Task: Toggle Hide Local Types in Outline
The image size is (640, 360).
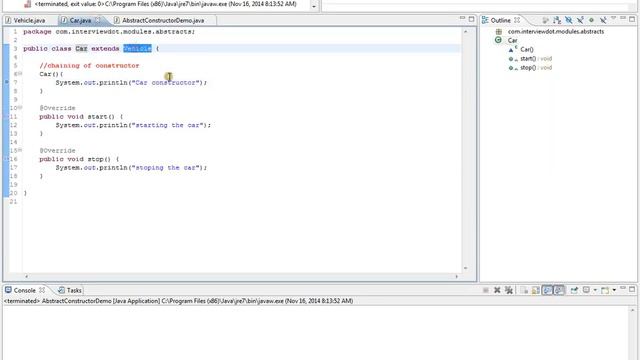Action: click(602, 20)
